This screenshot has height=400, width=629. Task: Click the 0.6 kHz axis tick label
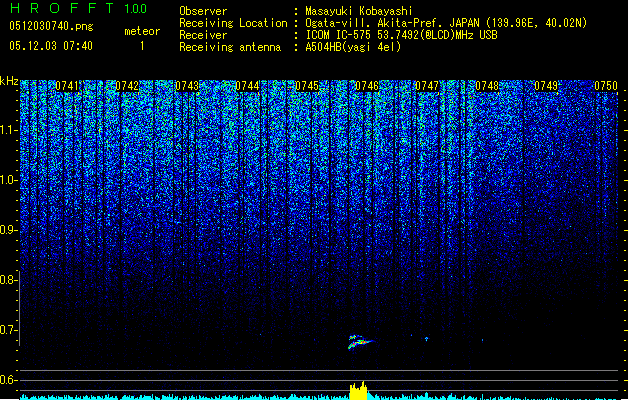pyautogui.click(x=8, y=380)
